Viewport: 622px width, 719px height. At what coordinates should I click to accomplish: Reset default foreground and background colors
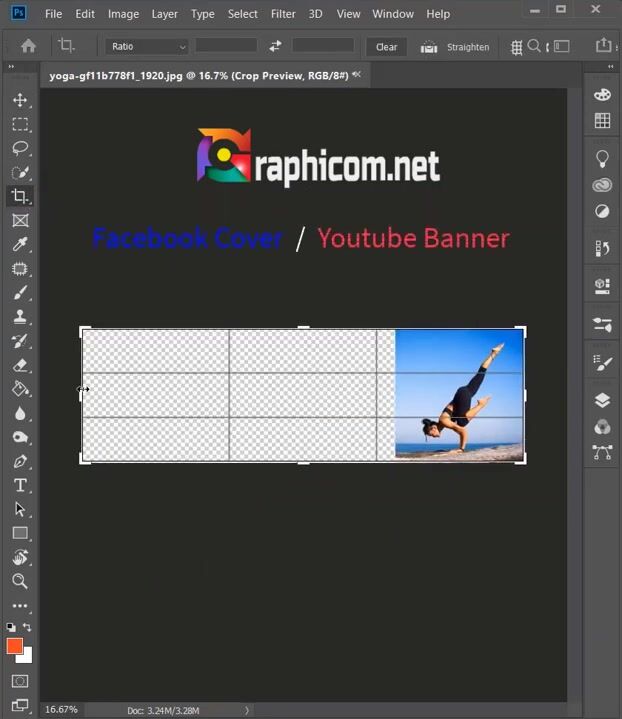pos(11,627)
